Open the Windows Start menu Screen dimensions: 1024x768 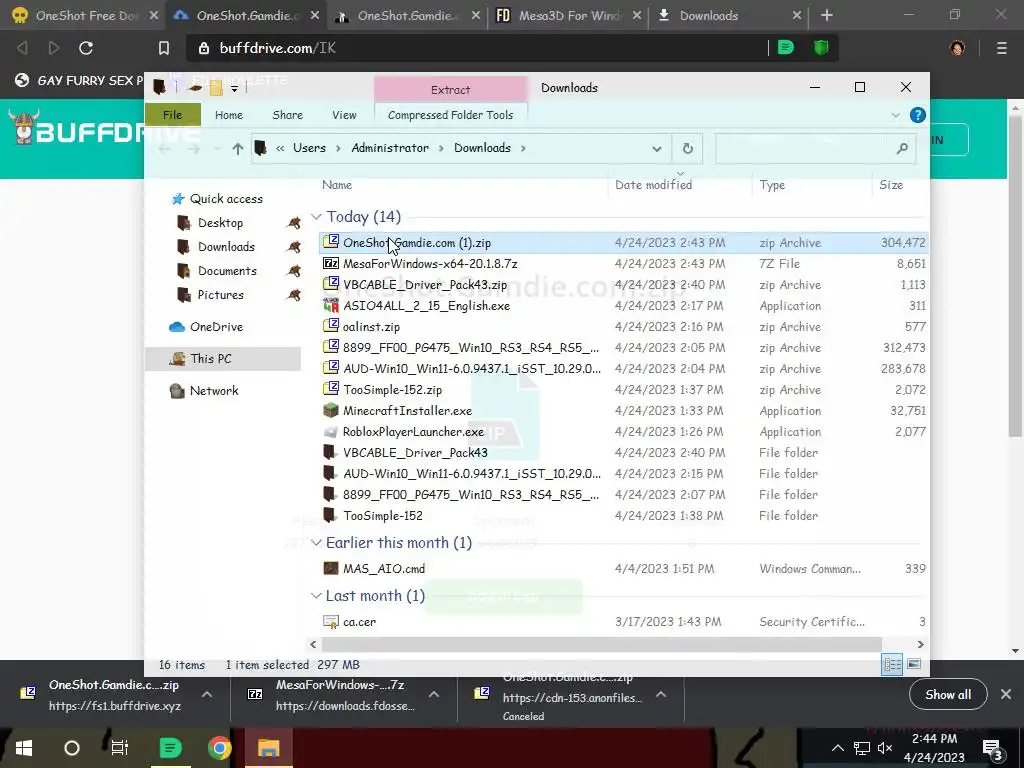click(24, 748)
